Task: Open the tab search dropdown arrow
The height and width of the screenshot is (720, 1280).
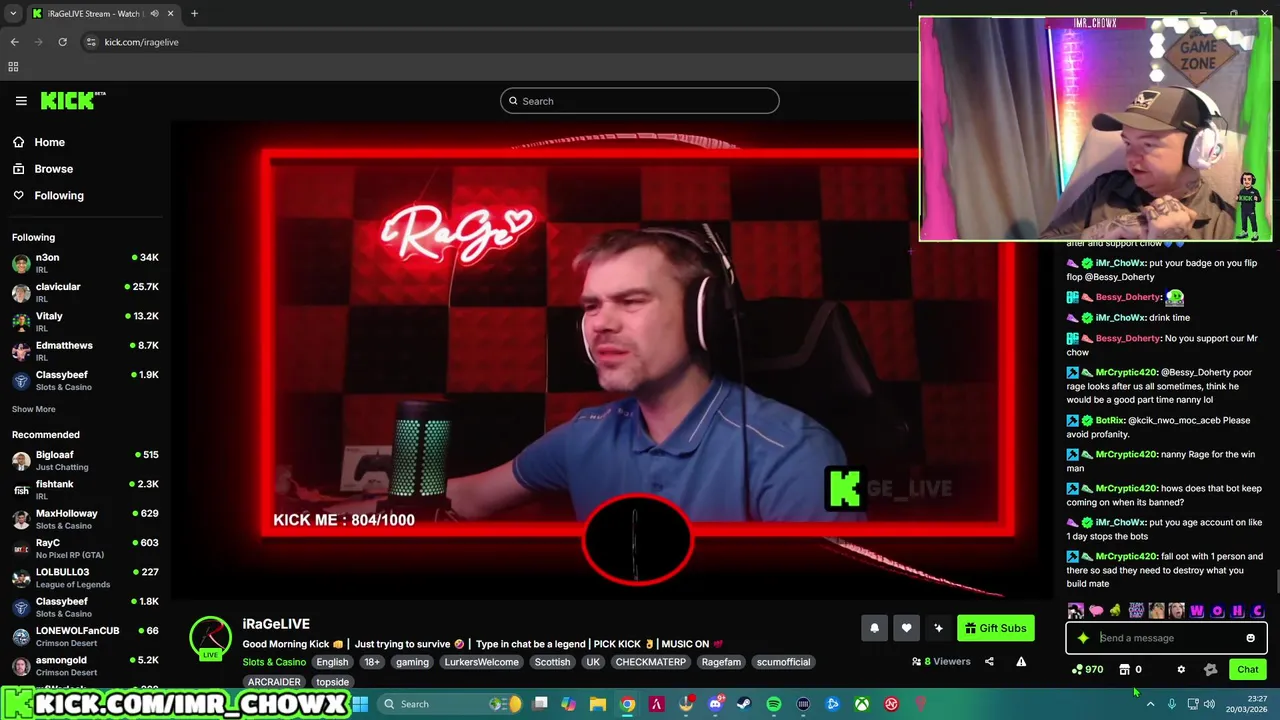Action: (x=13, y=14)
